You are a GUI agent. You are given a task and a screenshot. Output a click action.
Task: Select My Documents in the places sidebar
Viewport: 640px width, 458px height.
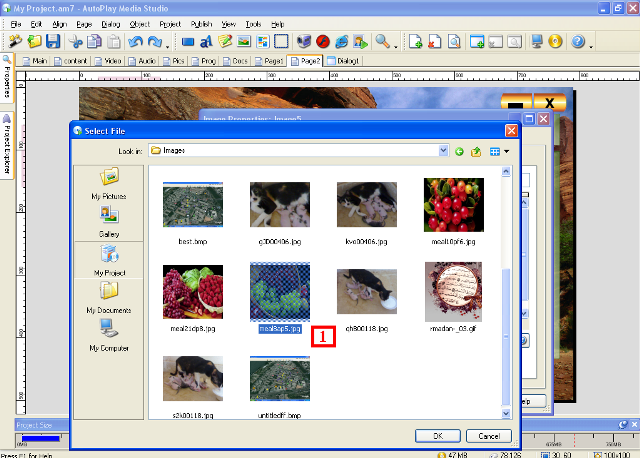pyautogui.click(x=109, y=295)
